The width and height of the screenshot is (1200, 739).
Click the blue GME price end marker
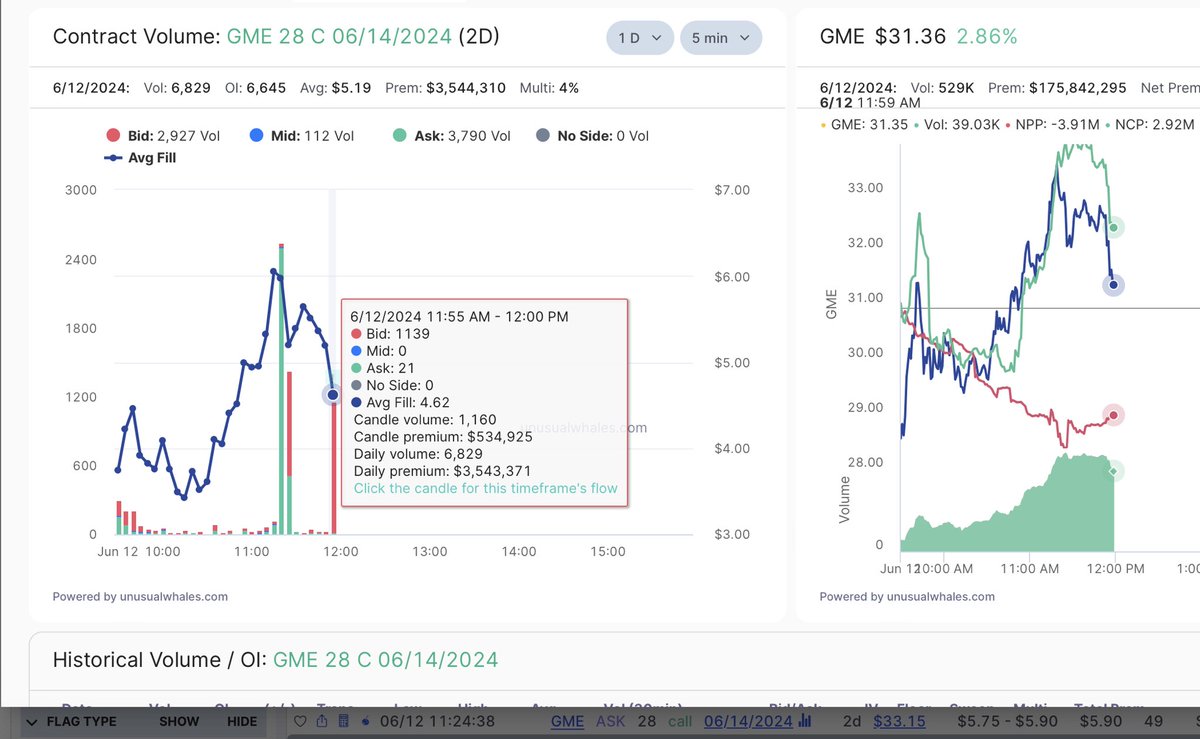tap(1114, 285)
